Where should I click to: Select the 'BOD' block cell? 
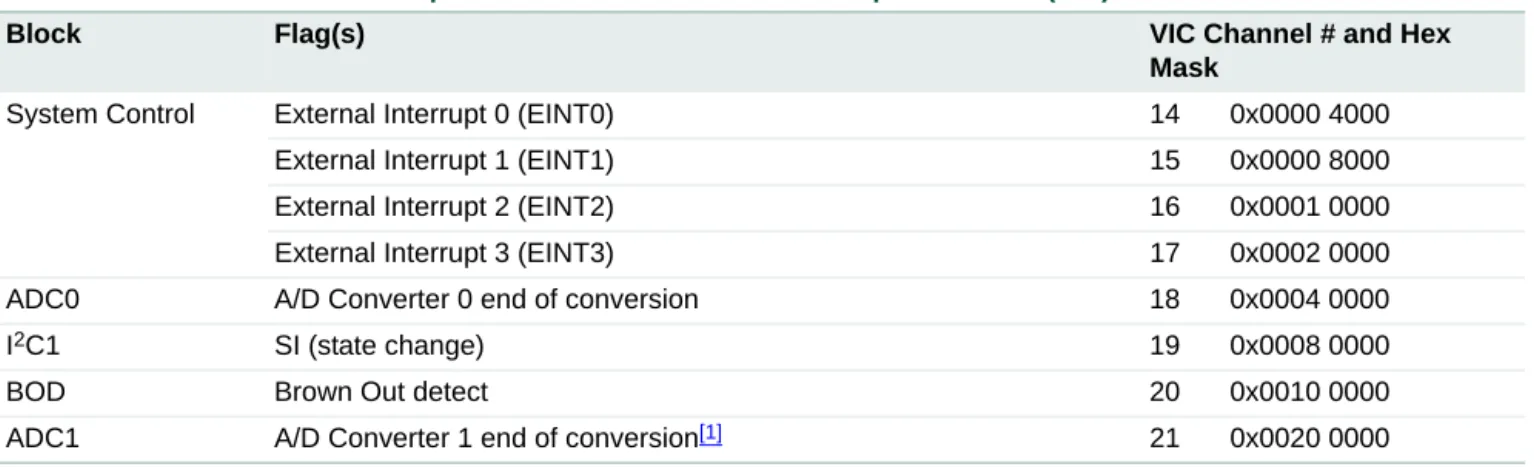coord(34,391)
